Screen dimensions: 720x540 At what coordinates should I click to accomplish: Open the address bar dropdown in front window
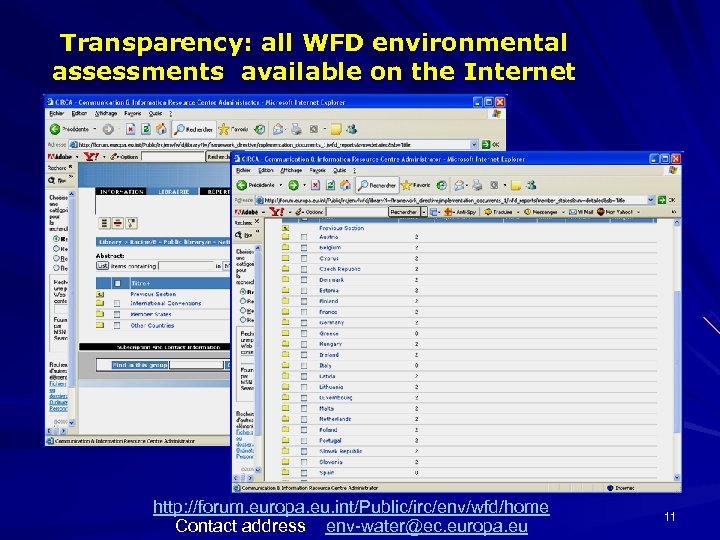point(650,200)
